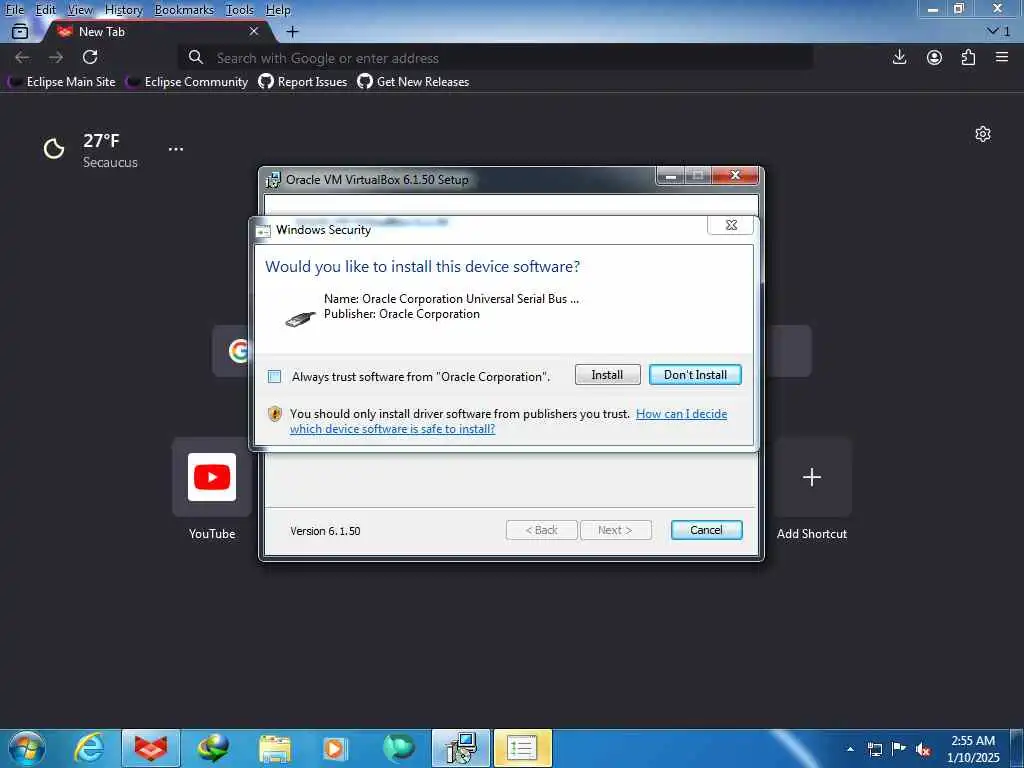
Task: Open the History menu
Action: click(x=123, y=10)
